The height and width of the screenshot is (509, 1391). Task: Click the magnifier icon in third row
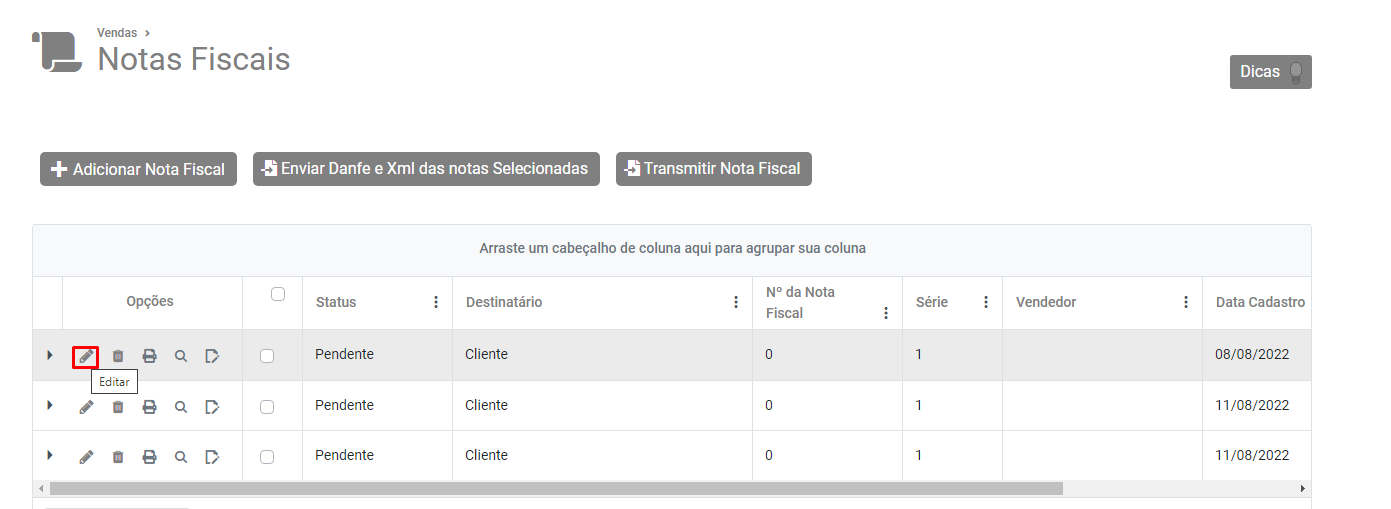[181, 456]
